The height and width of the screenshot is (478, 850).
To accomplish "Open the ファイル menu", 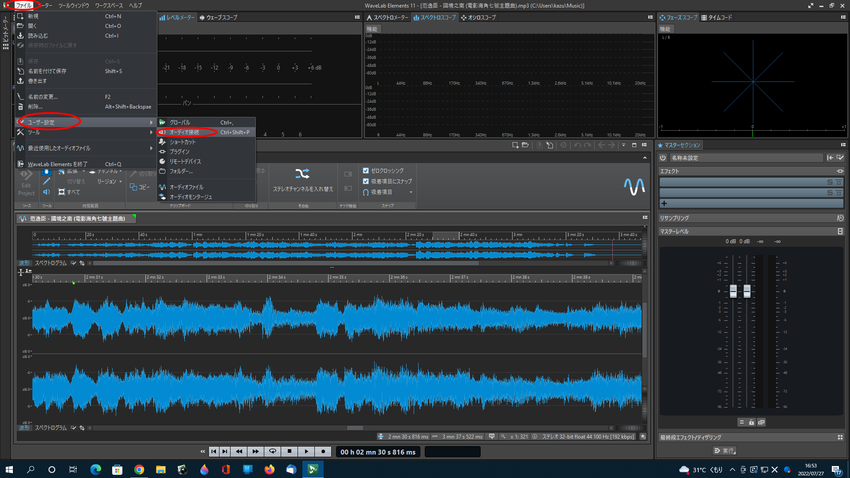I will 23,5.
